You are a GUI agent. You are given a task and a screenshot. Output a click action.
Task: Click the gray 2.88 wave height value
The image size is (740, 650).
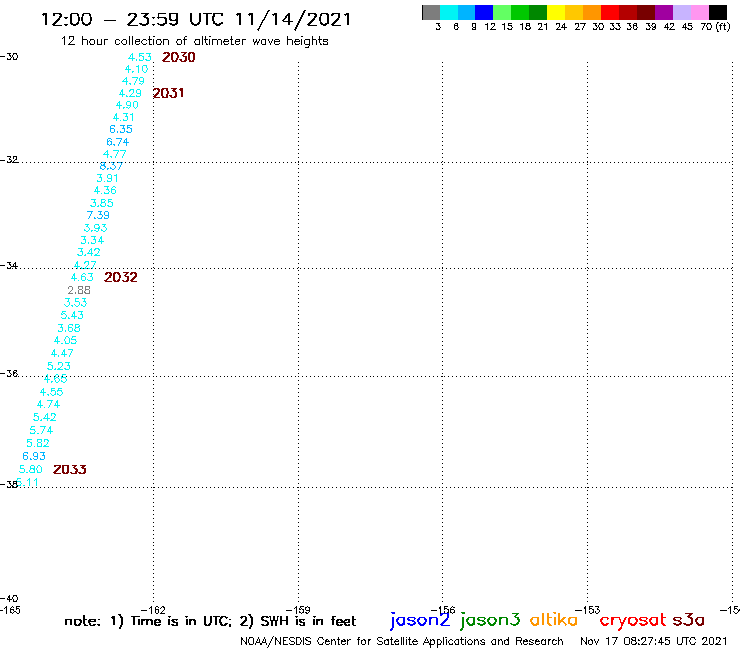[x=79, y=290]
